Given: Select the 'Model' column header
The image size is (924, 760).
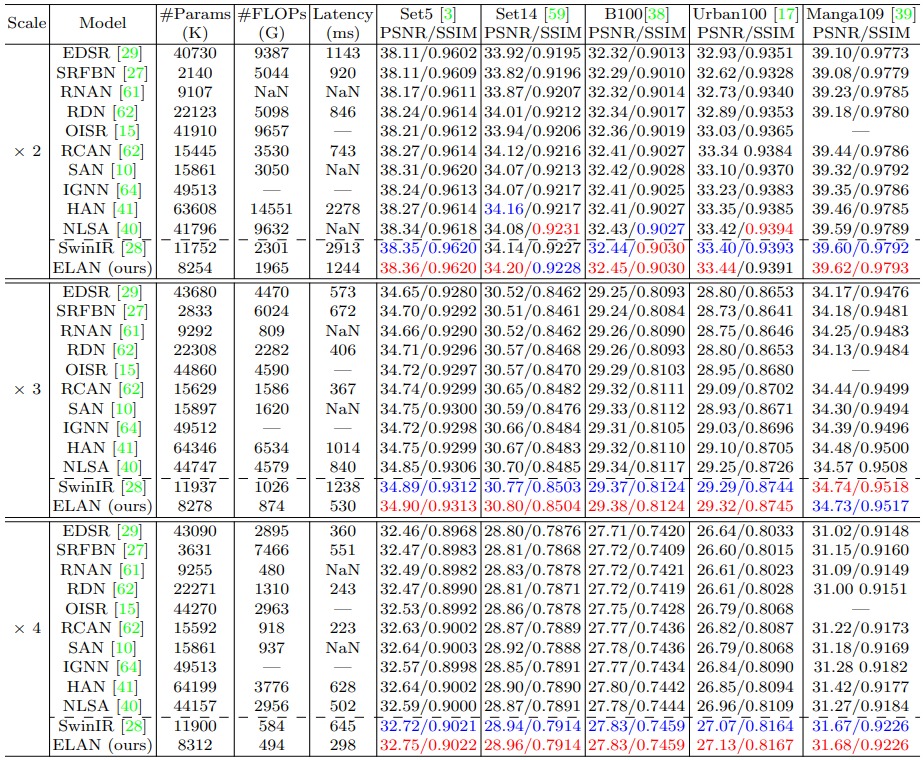Looking at the screenshot, I should click(103, 23).
